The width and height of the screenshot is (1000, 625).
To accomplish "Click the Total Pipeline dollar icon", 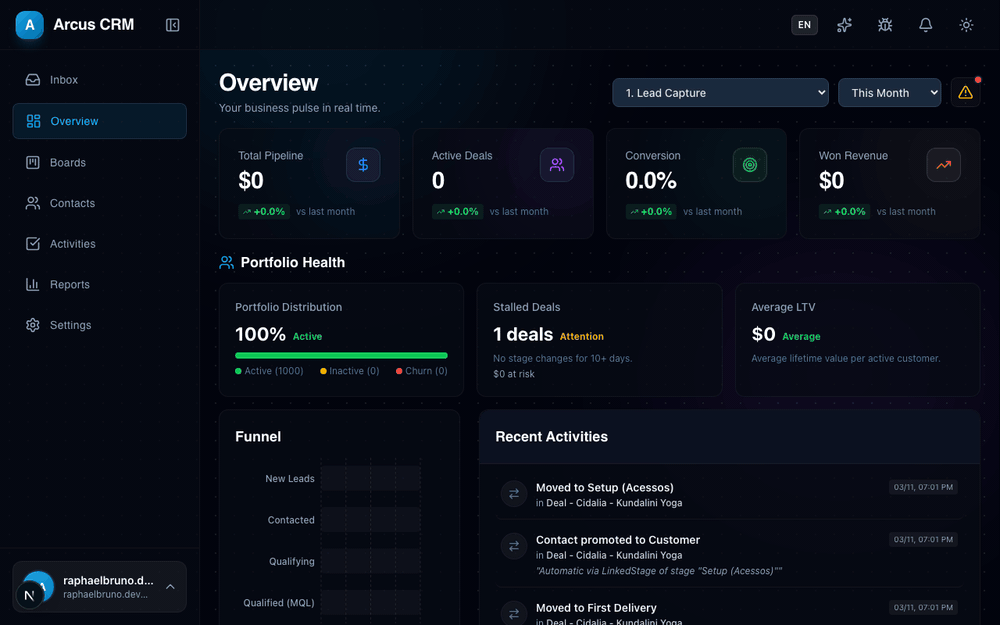I will 363,165.
